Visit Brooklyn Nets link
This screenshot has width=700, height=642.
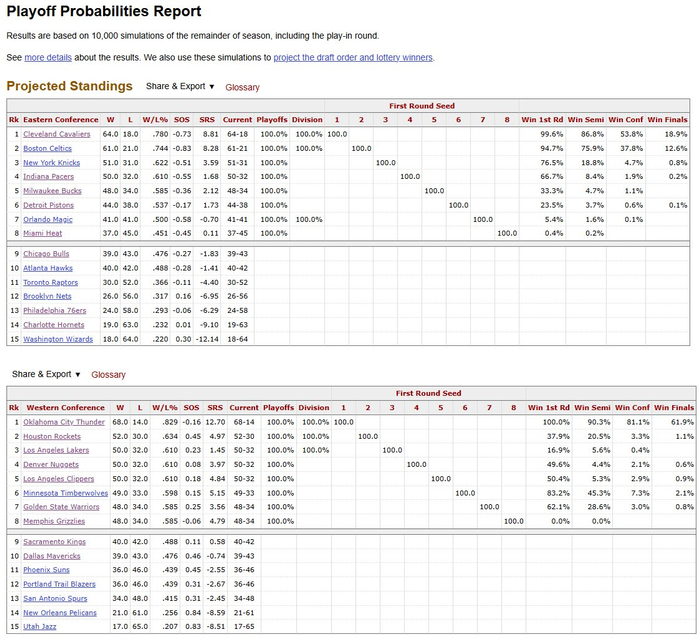pyautogui.click(x=47, y=296)
